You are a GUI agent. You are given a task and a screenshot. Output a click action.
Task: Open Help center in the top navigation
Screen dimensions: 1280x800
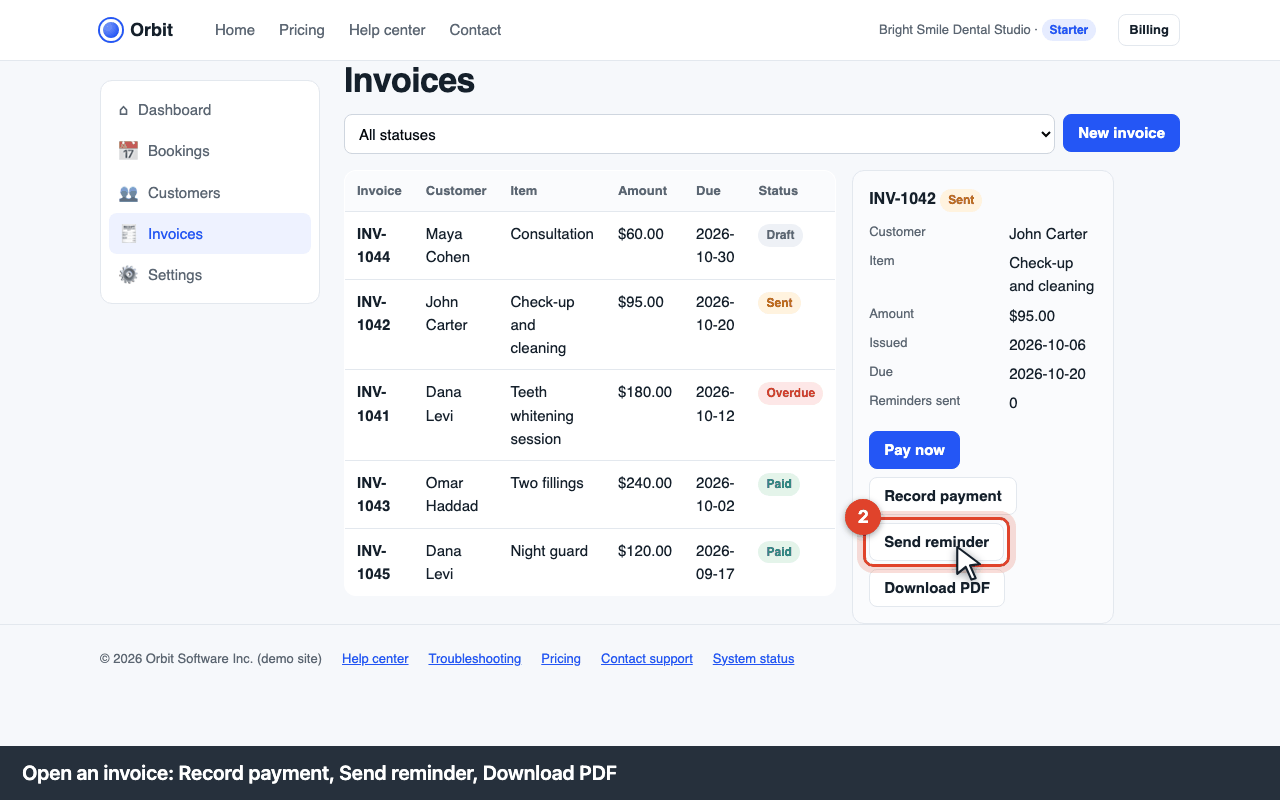(x=387, y=30)
